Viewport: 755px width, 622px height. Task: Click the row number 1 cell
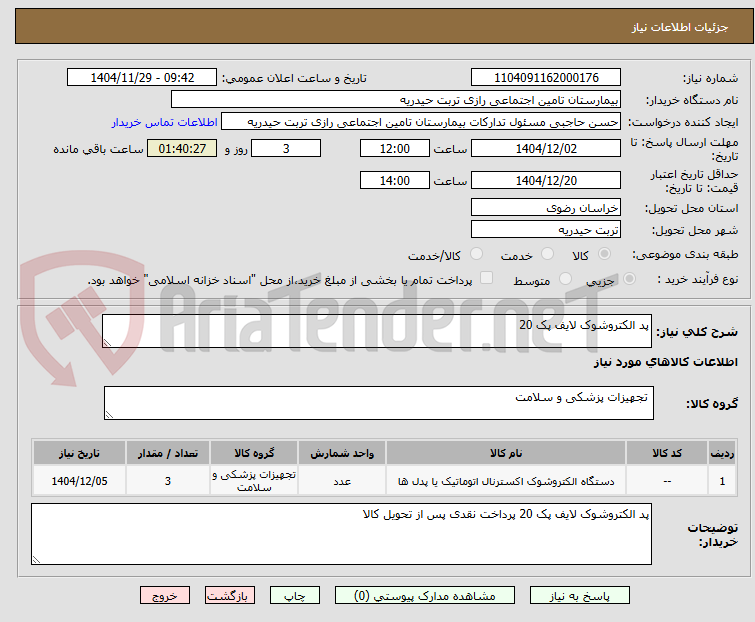(x=722, y=481)
